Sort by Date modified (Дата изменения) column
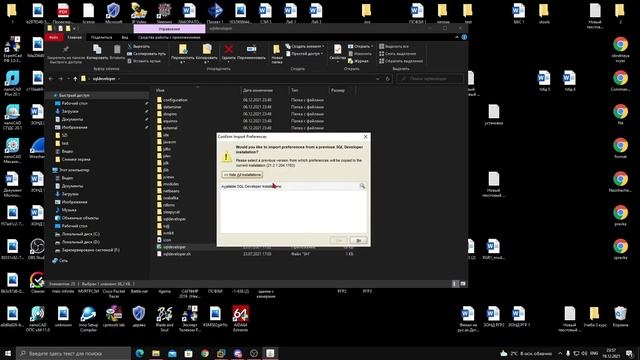 pyautogui.click(x=264, y=90)
